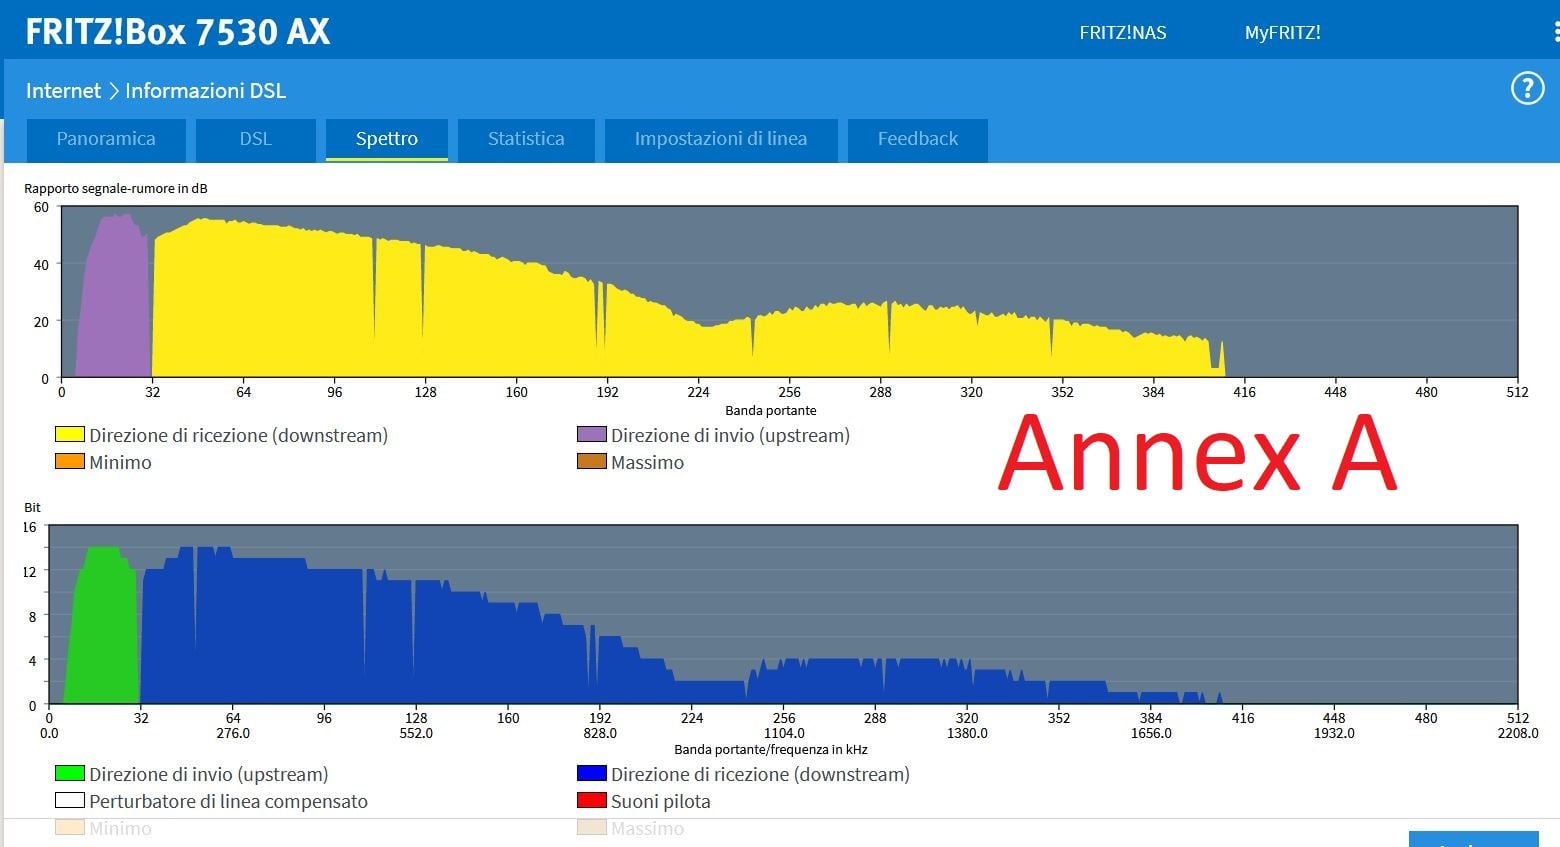
Task: Go to Internet in the breadcrumb
Action: tap(63, 91)
